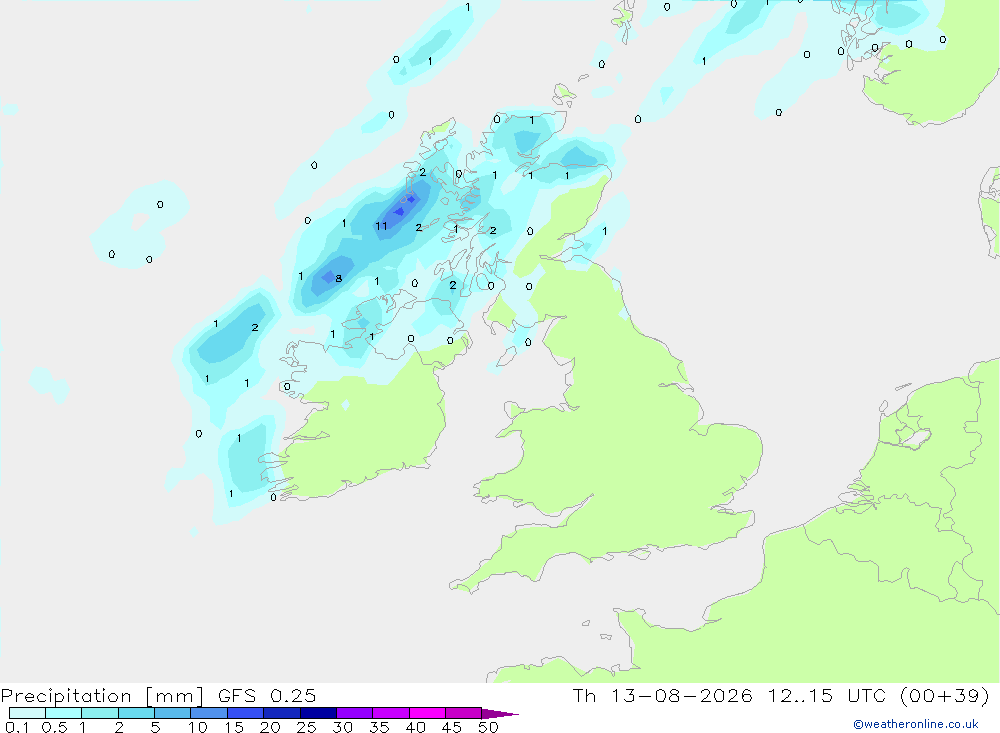Select the 0.5–1 mm legend color swatch
The image size is (1000, 733).
(64, 713)
